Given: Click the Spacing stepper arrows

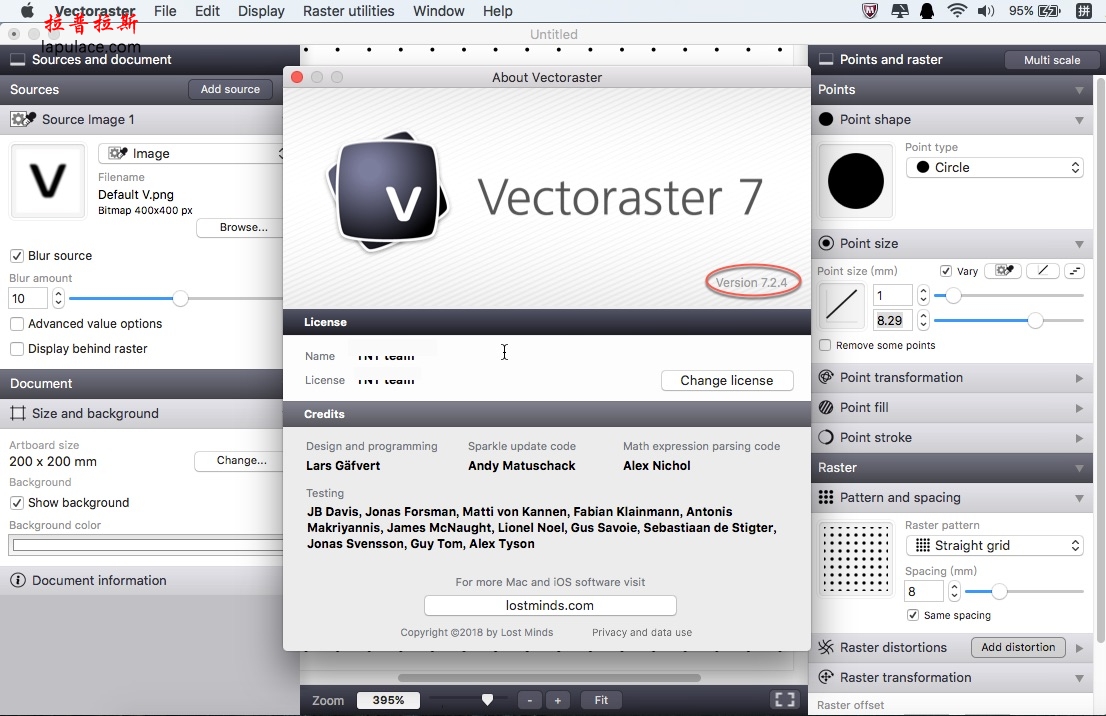Looking at the screenshot, I should coord(954,591).
